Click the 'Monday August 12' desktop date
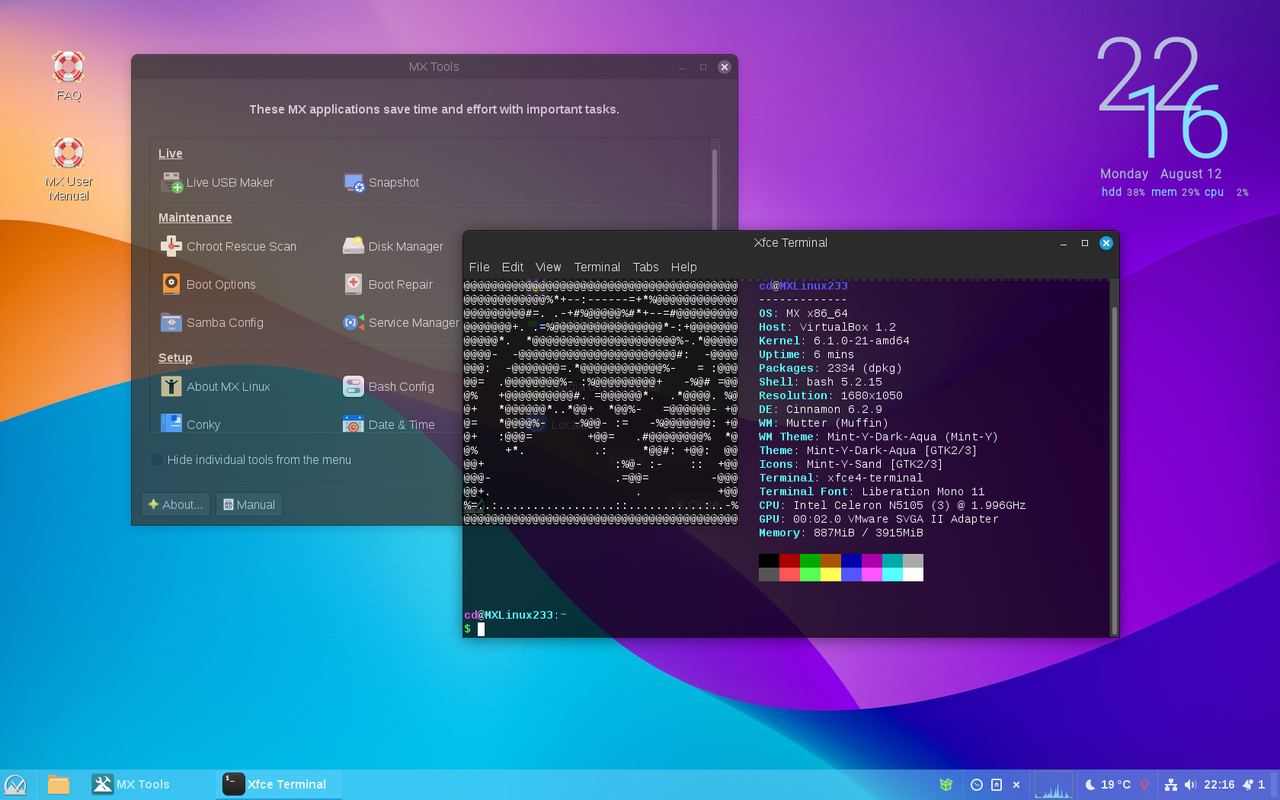1280x800 pixels. 1161,174
